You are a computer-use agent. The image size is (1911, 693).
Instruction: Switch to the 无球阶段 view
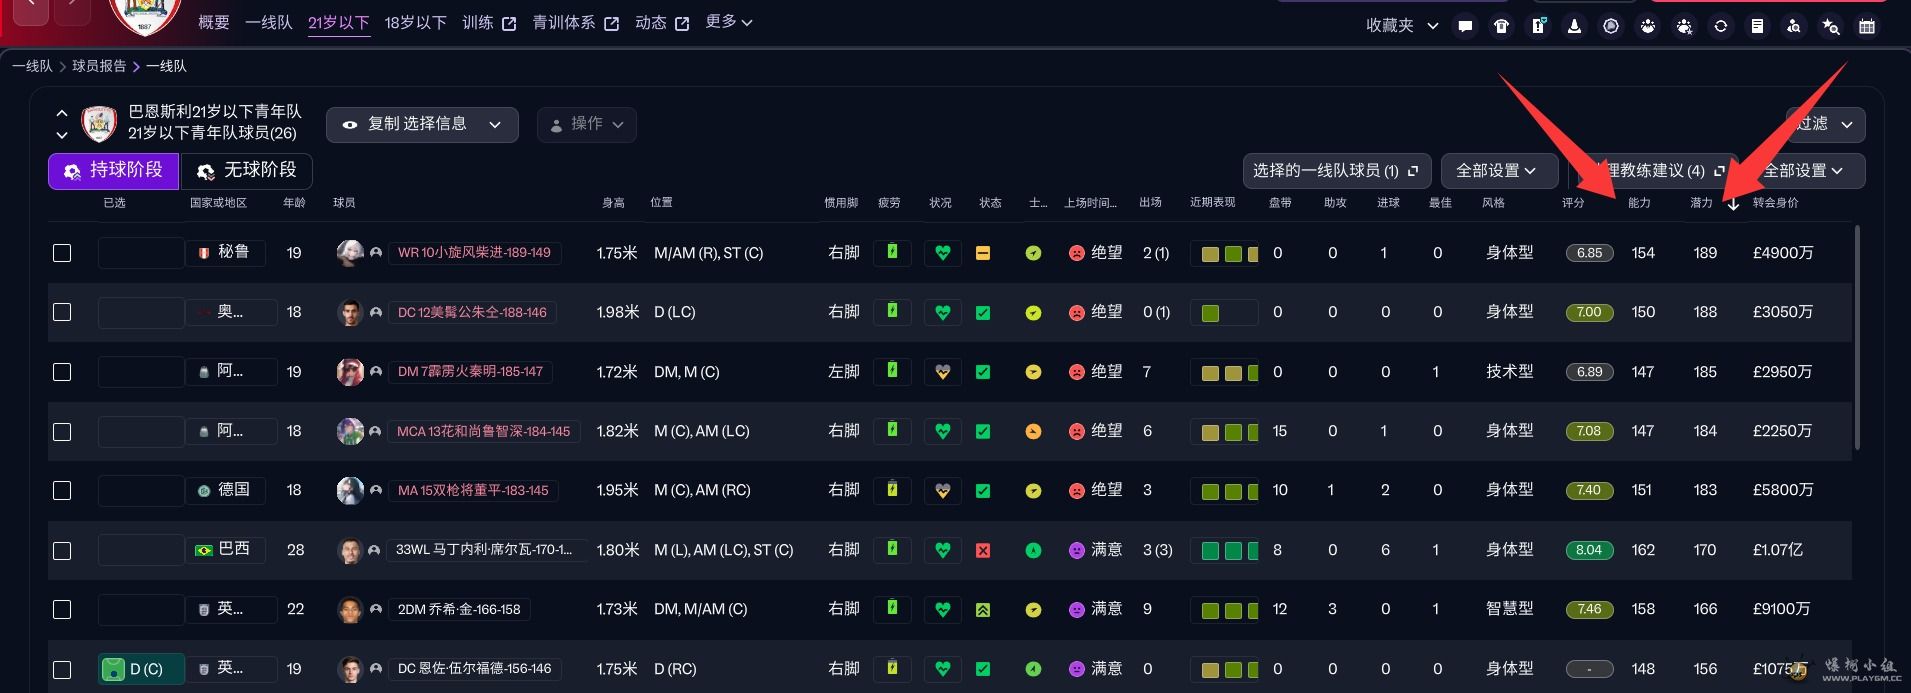click(x=246, y=171)
